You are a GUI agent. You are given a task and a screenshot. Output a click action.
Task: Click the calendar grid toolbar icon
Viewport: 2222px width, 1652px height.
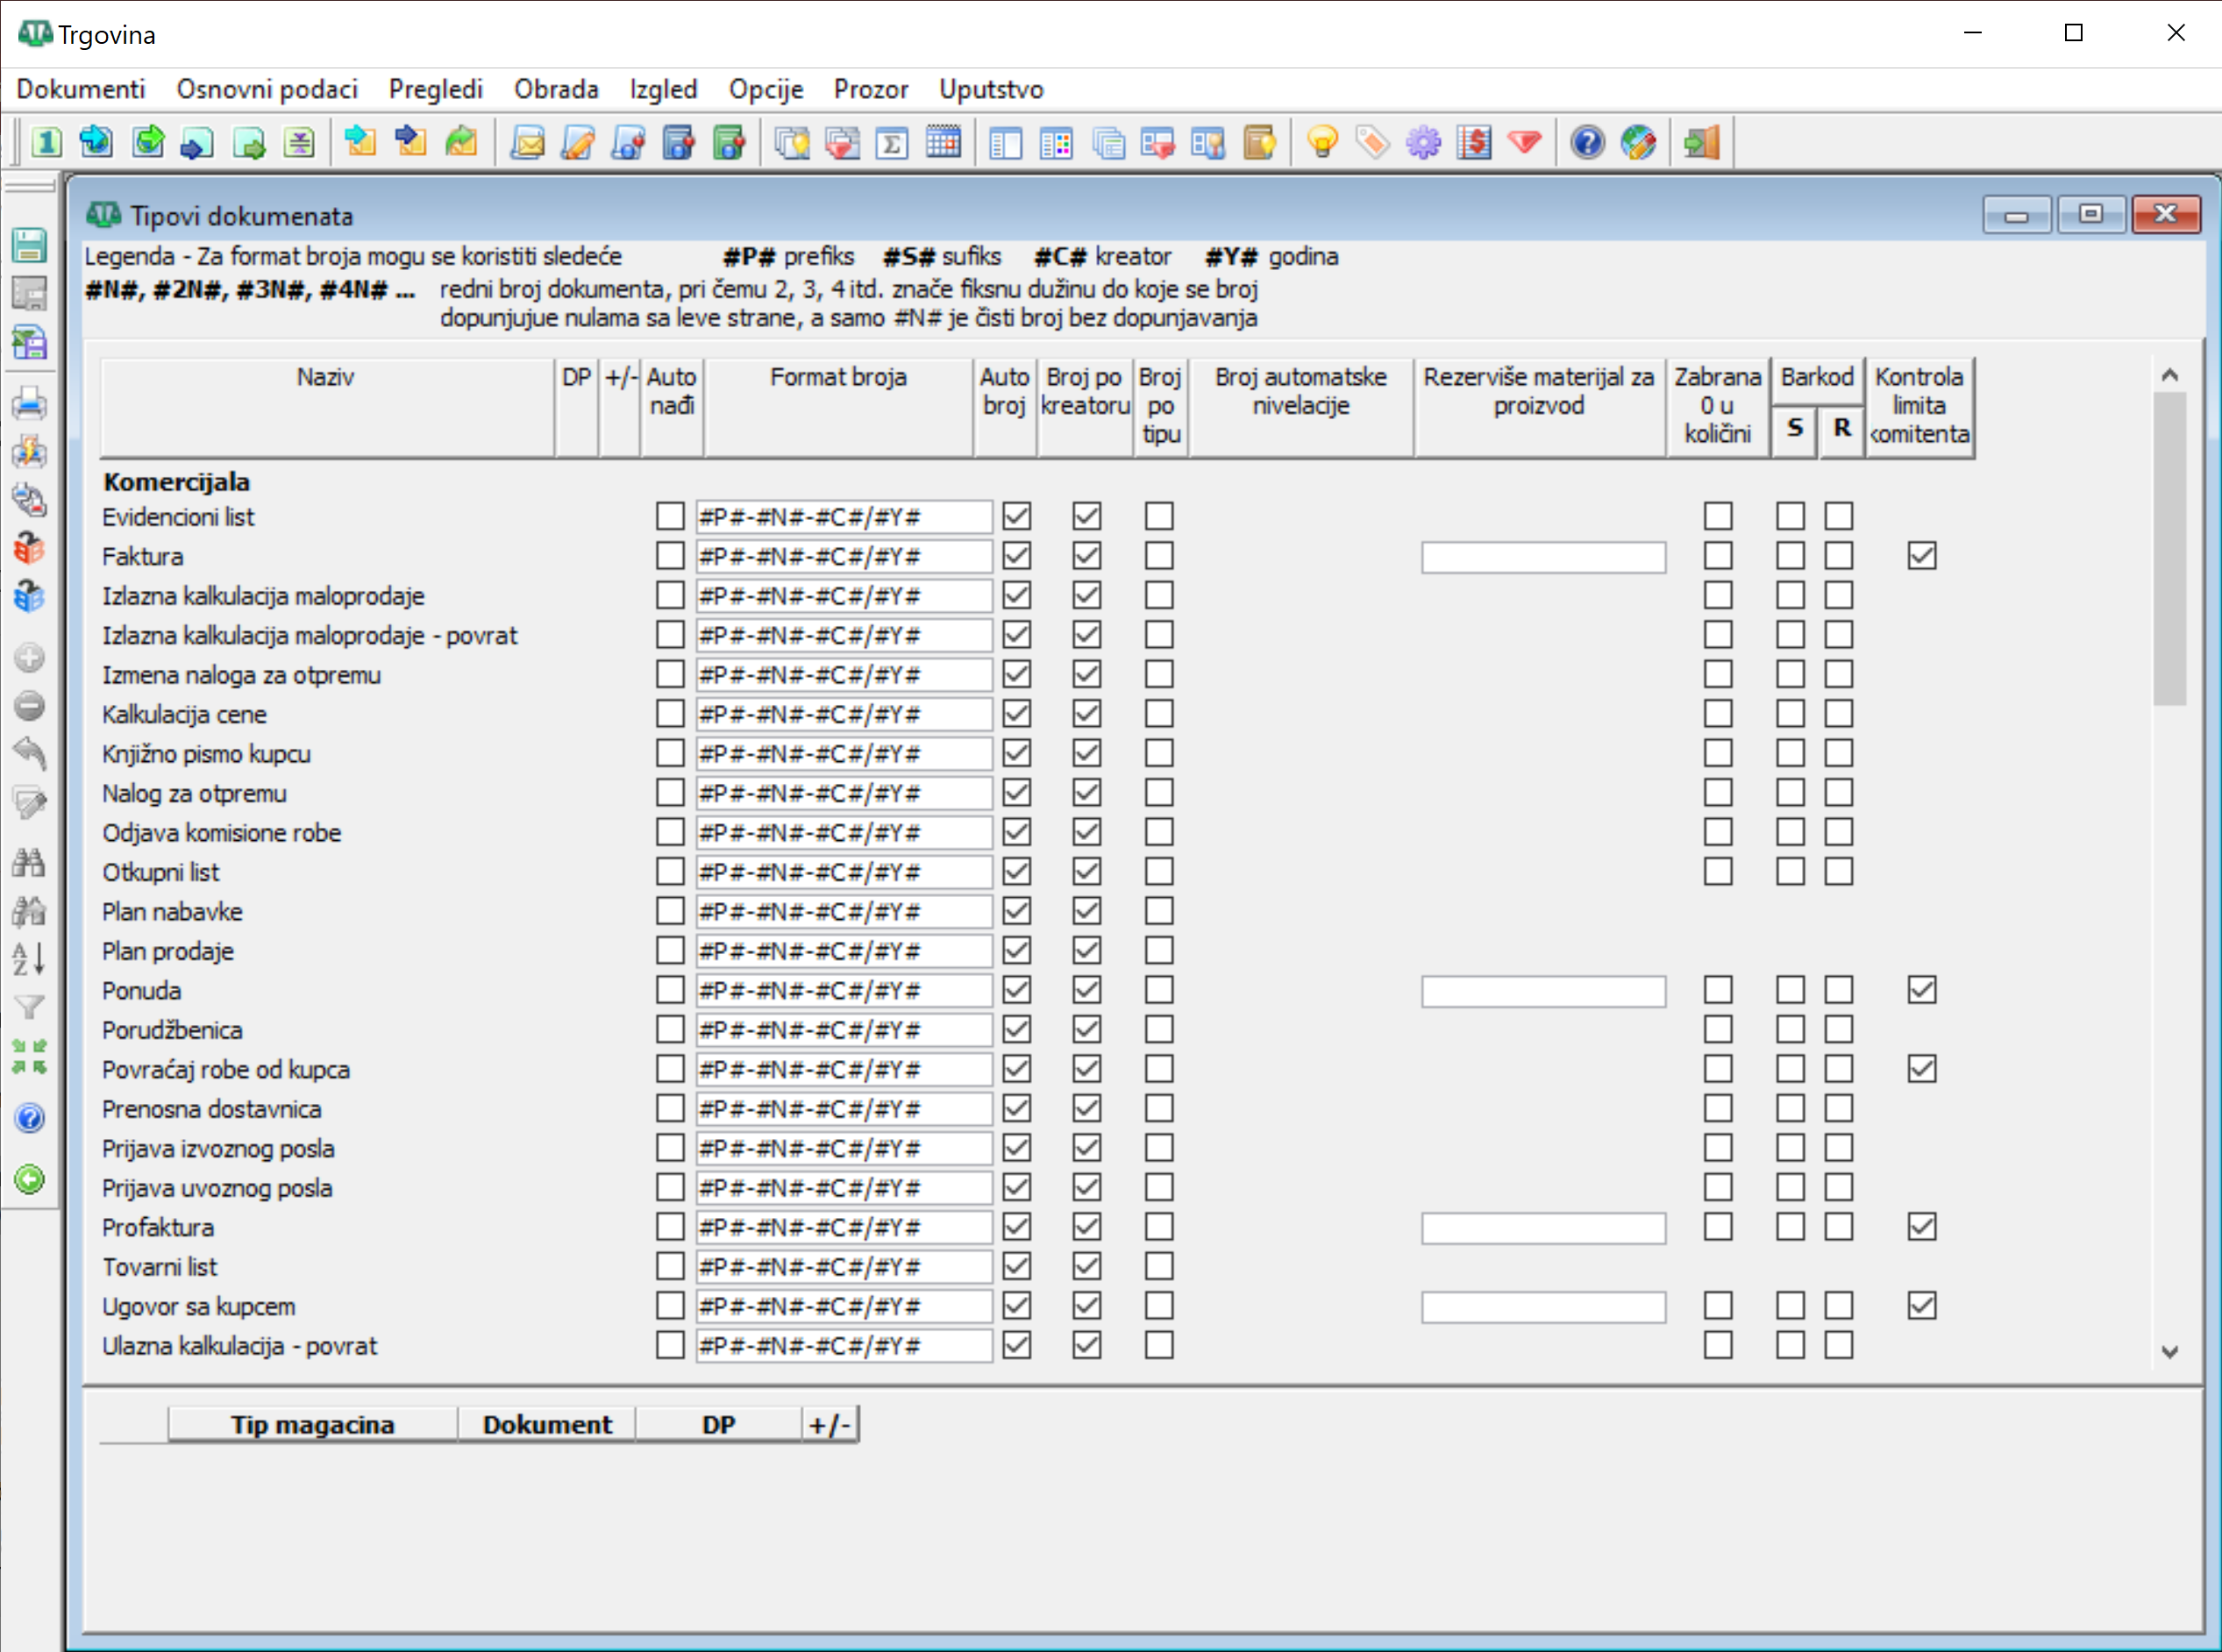tap(943, 143)
